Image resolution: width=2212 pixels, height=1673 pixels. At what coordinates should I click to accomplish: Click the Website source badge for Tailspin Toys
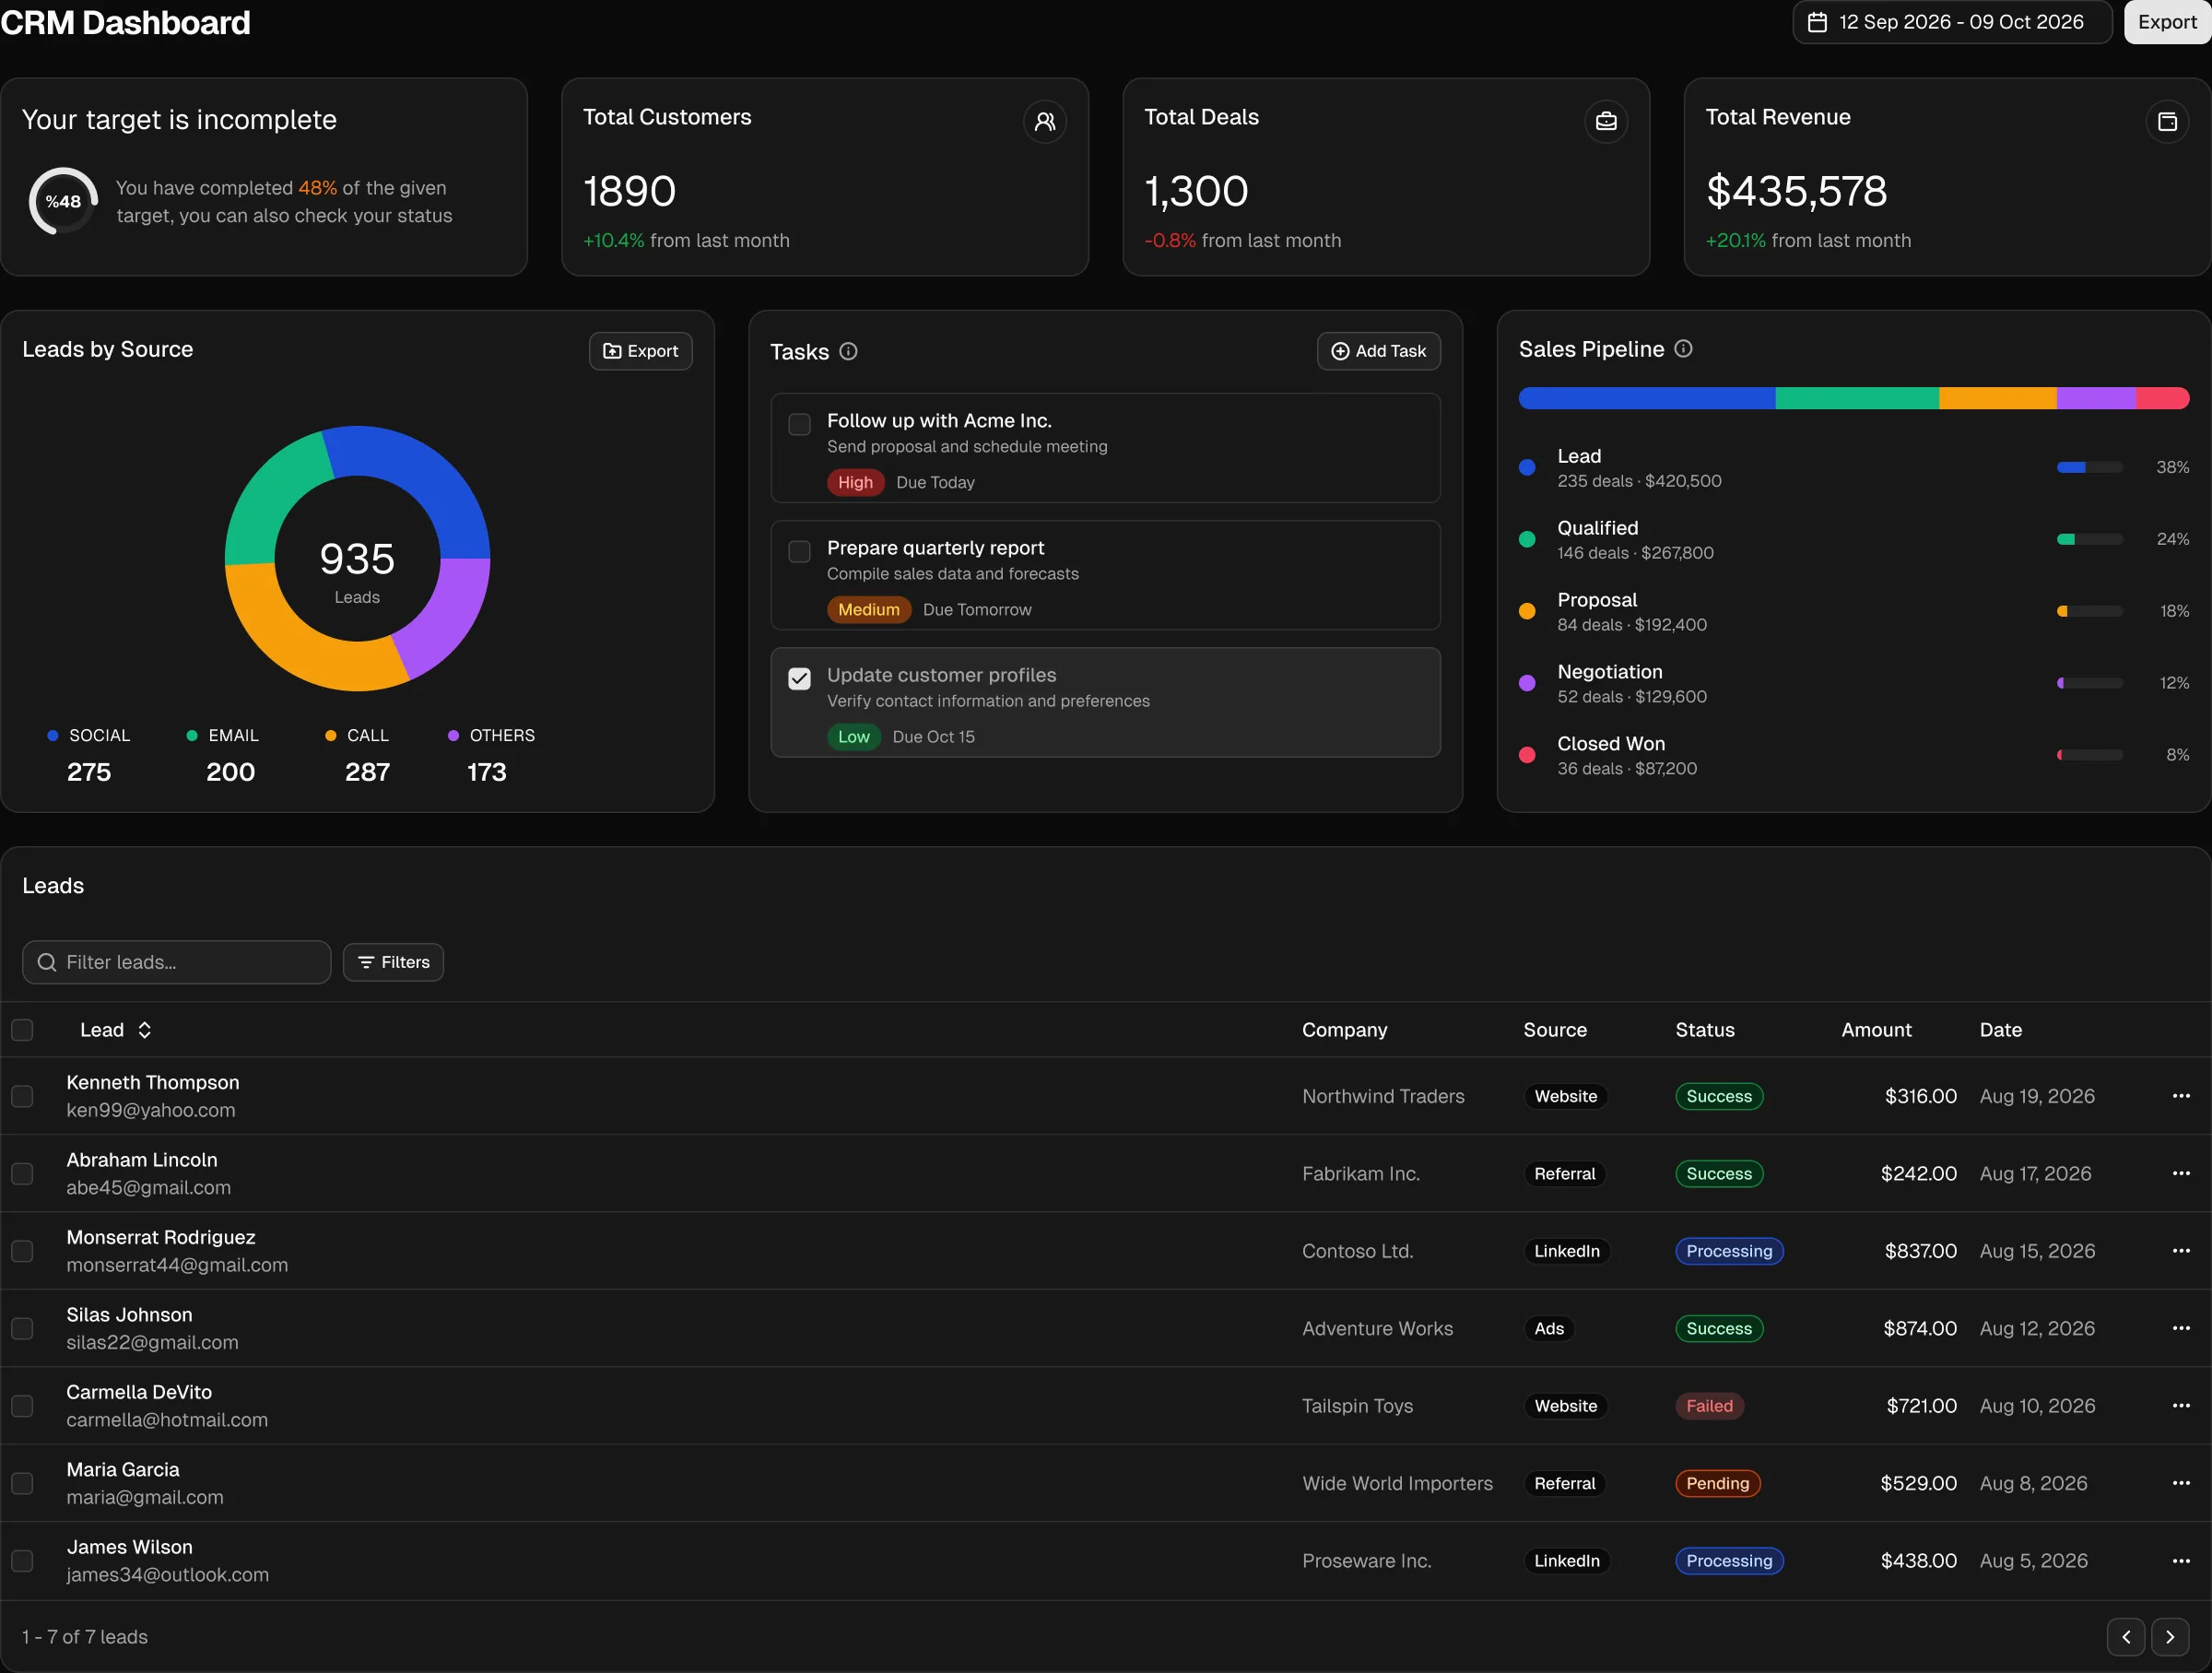[1565, 1405]
